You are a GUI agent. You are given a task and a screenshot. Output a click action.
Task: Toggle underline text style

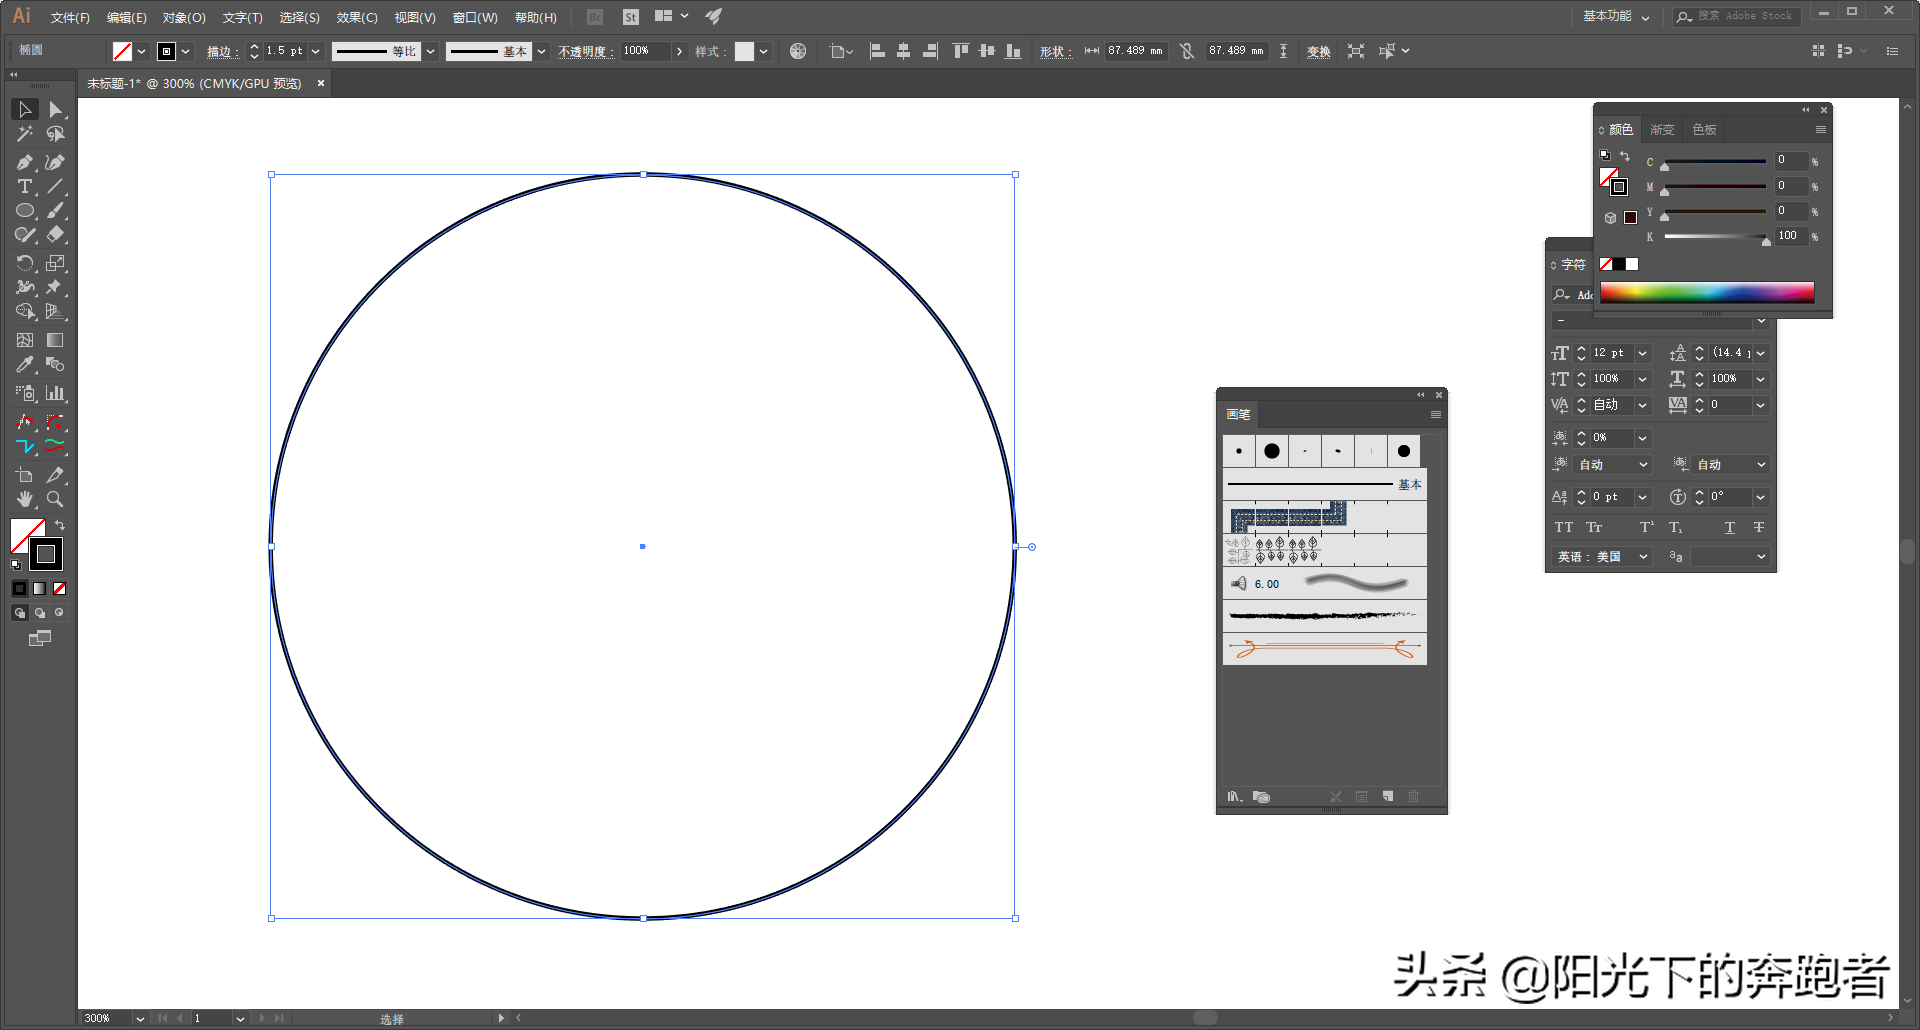click(x=1729, y=527)
